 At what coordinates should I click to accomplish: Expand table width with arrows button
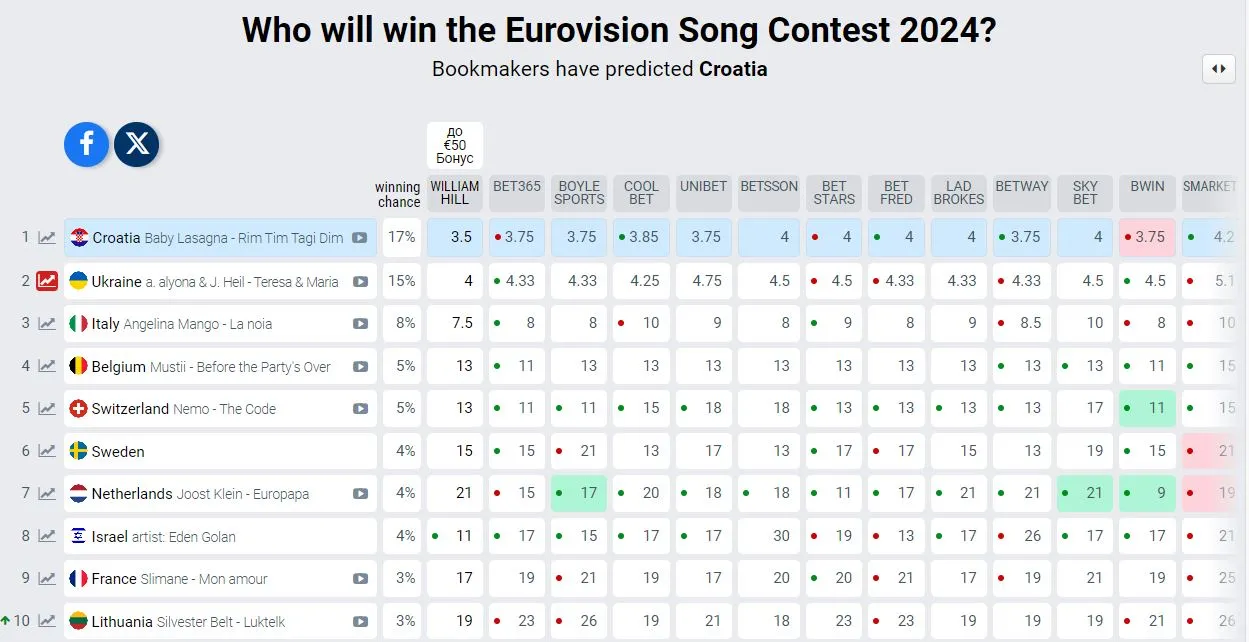pyautogui.click(x=1219, y=69)
